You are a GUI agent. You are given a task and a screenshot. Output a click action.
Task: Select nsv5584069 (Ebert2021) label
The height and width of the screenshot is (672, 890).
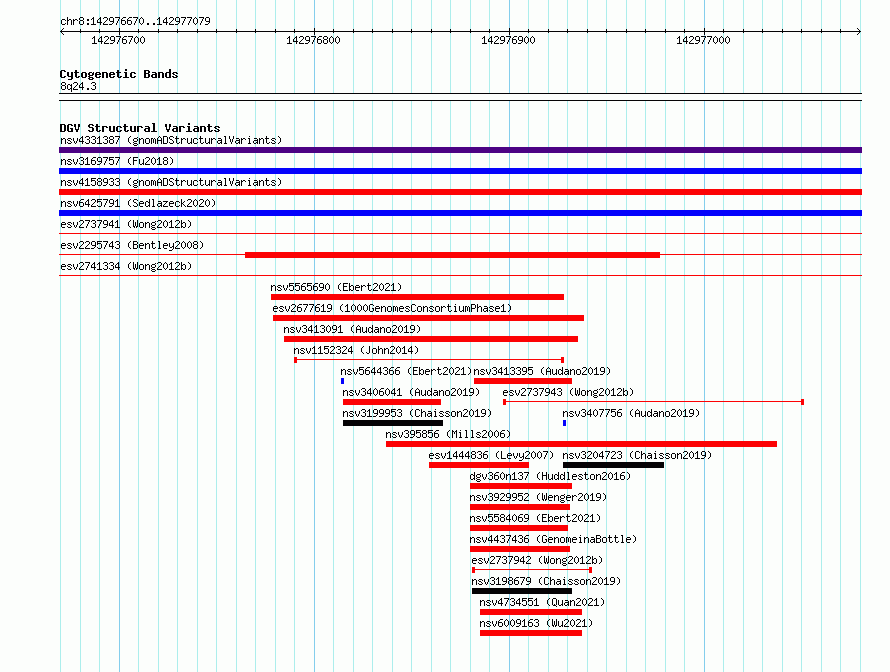click(535, 518)
